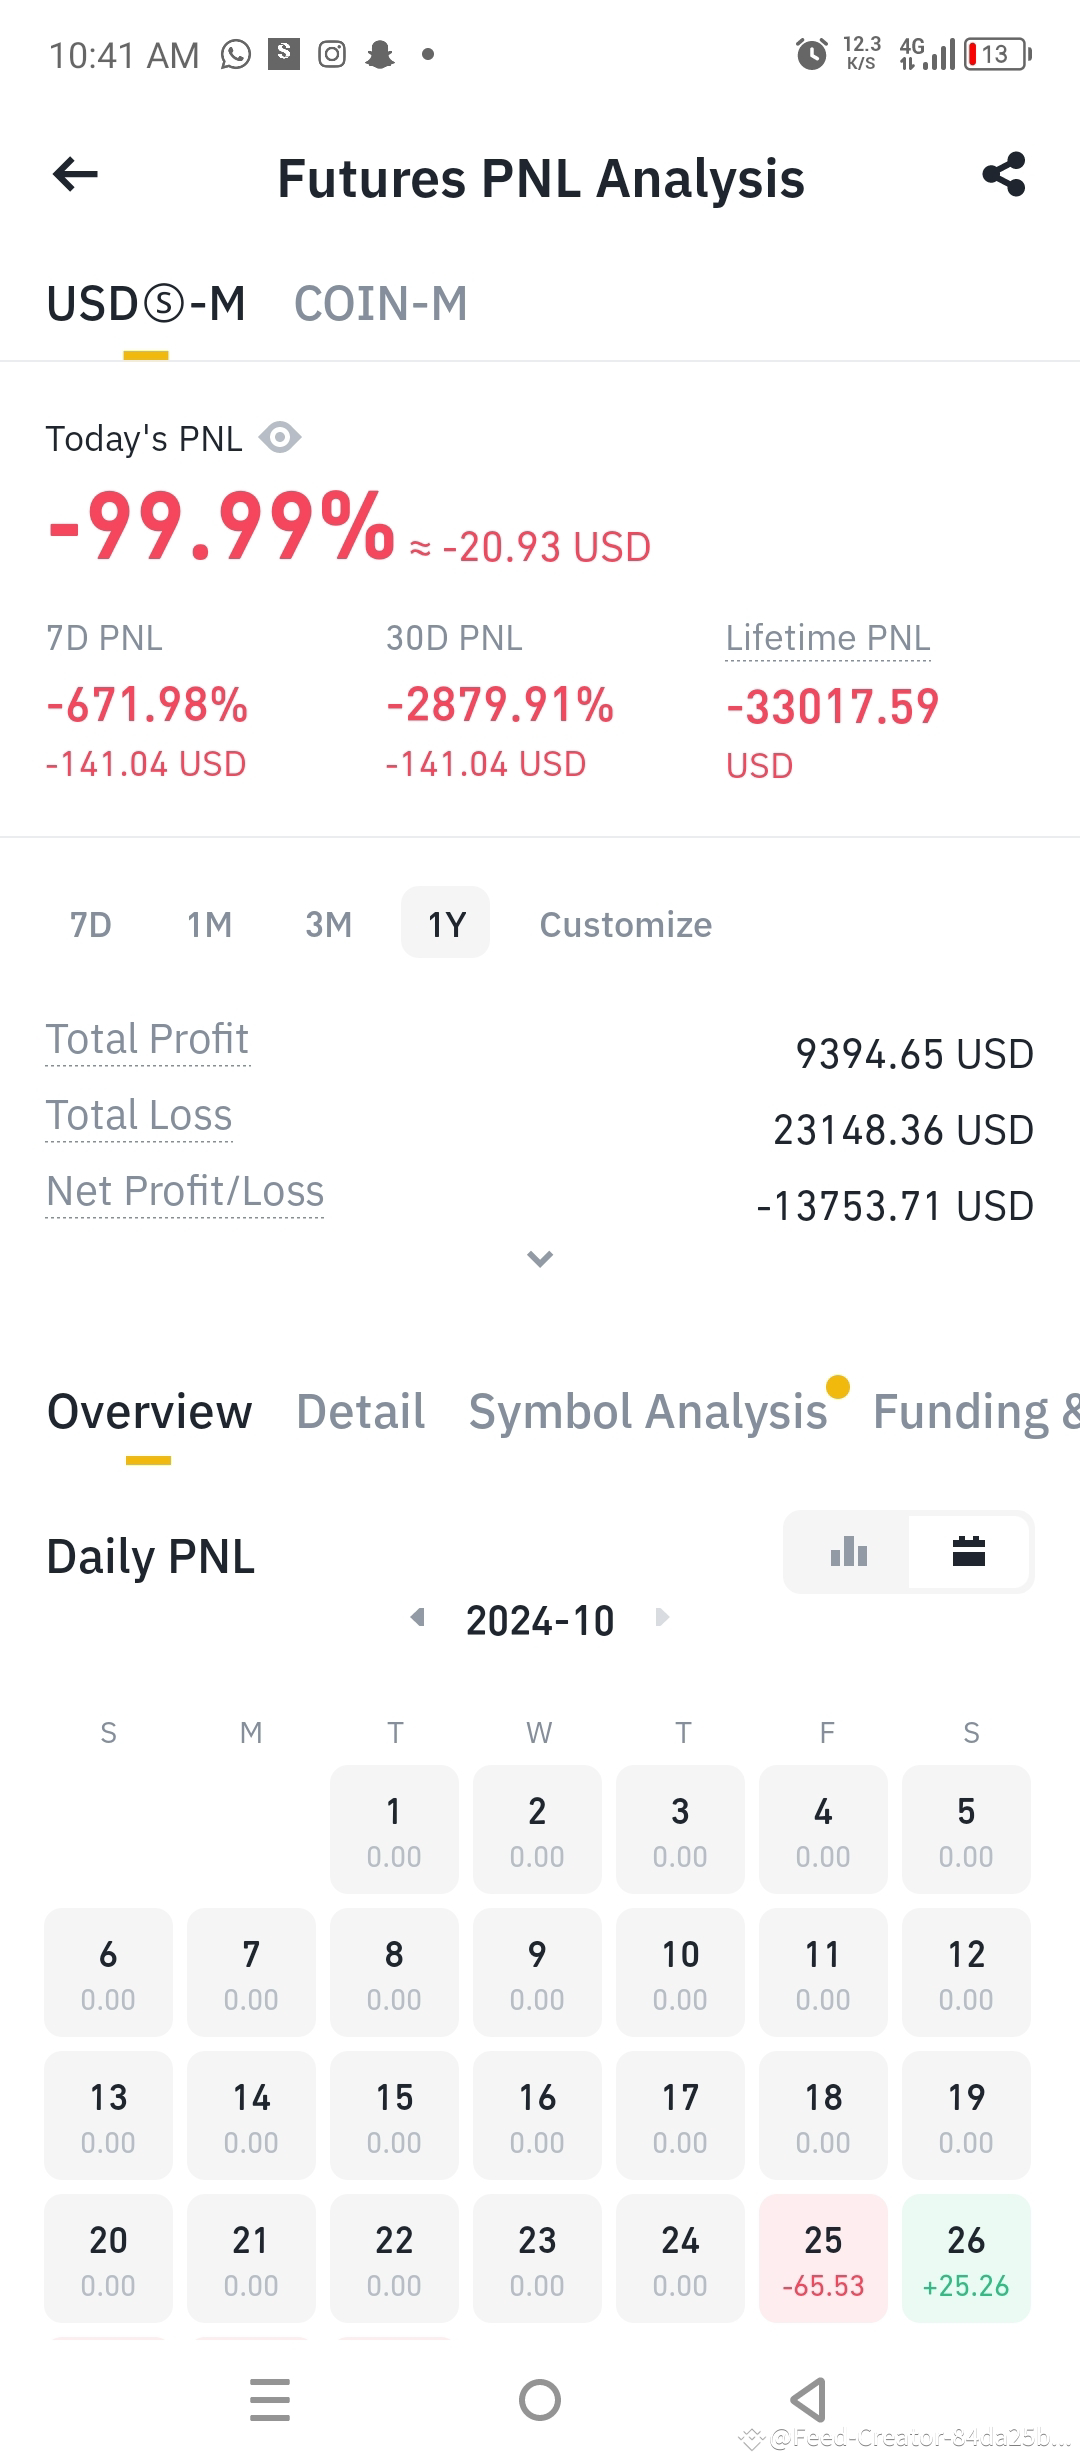Toggle Today's PNL visibility eye
Screen dimensions: 1080x2460
(x=280, y=438)
